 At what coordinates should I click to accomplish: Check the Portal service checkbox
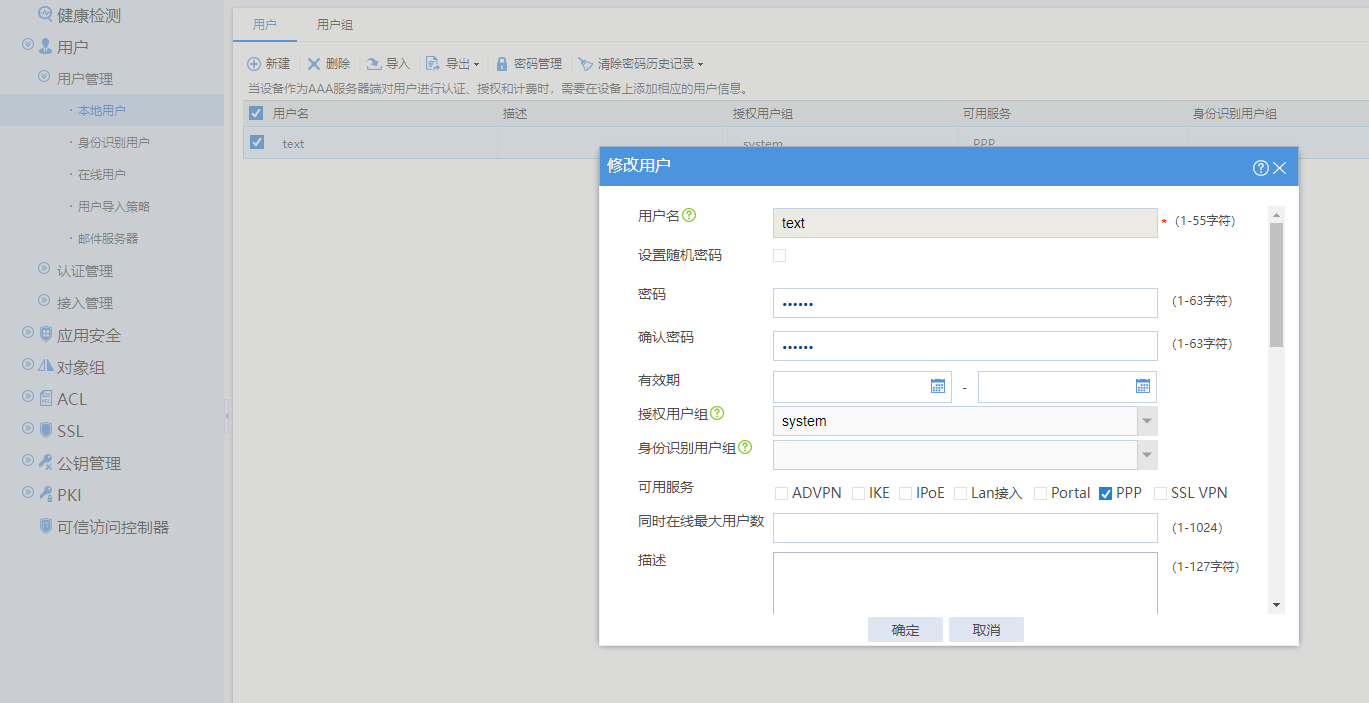[x=1040, y=493]
